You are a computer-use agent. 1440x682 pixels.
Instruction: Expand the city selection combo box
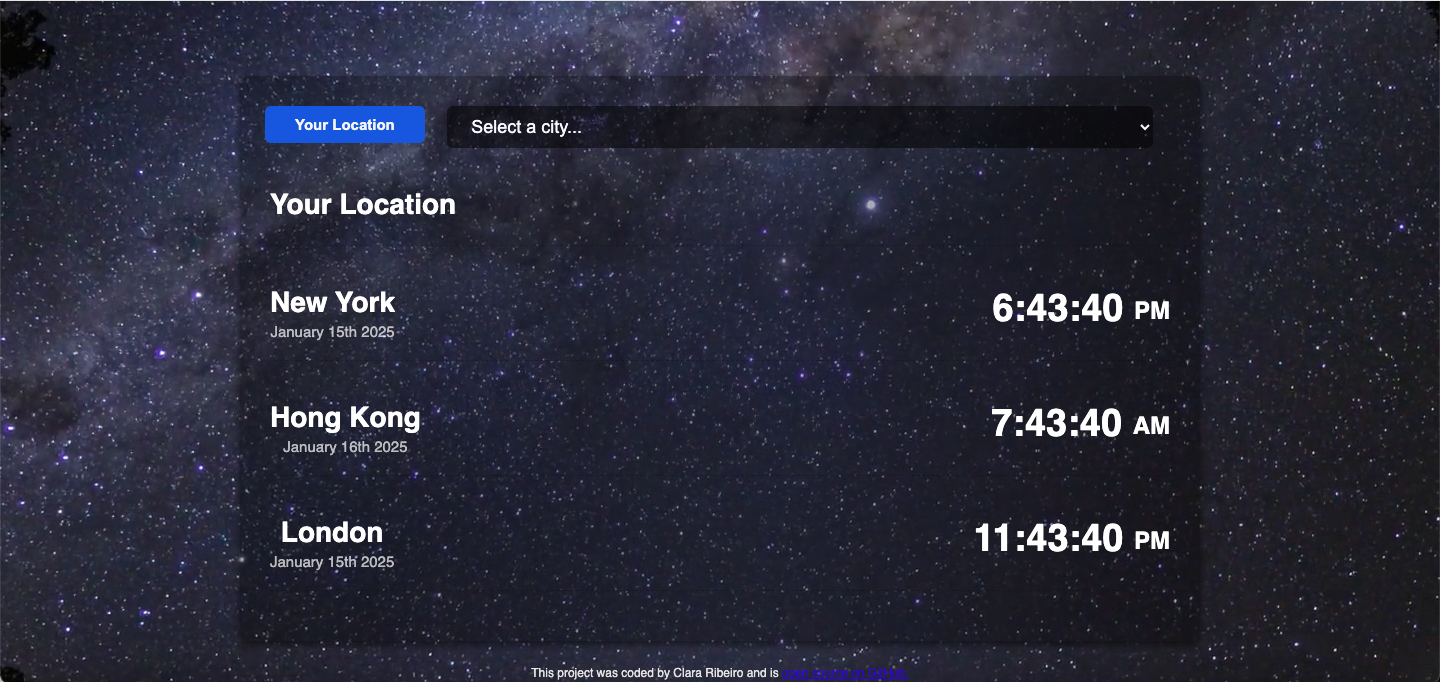tap(798, 127)
